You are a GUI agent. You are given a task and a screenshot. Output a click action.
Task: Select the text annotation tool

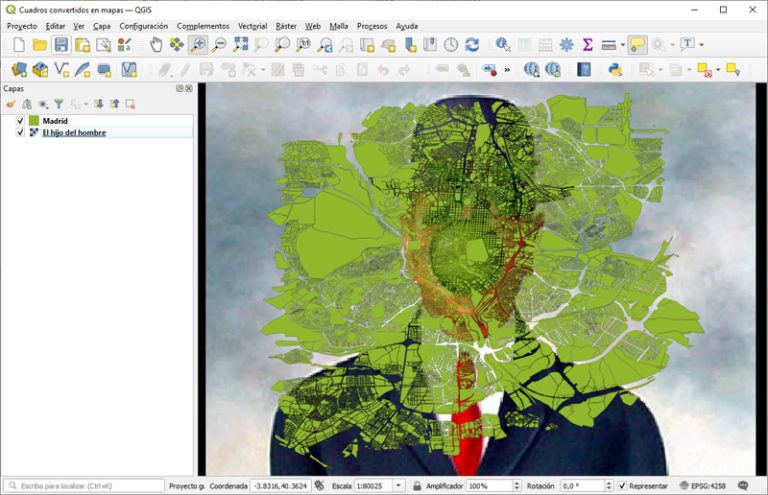tap(688, 45)
